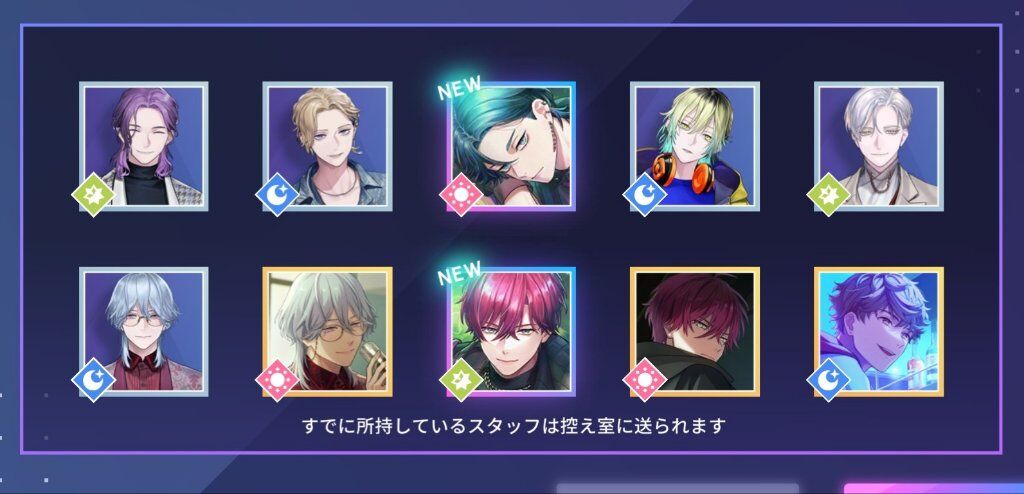Click blue moon badge on glasses staff
Screen dimensions: 1024x494
click(93, 380)
